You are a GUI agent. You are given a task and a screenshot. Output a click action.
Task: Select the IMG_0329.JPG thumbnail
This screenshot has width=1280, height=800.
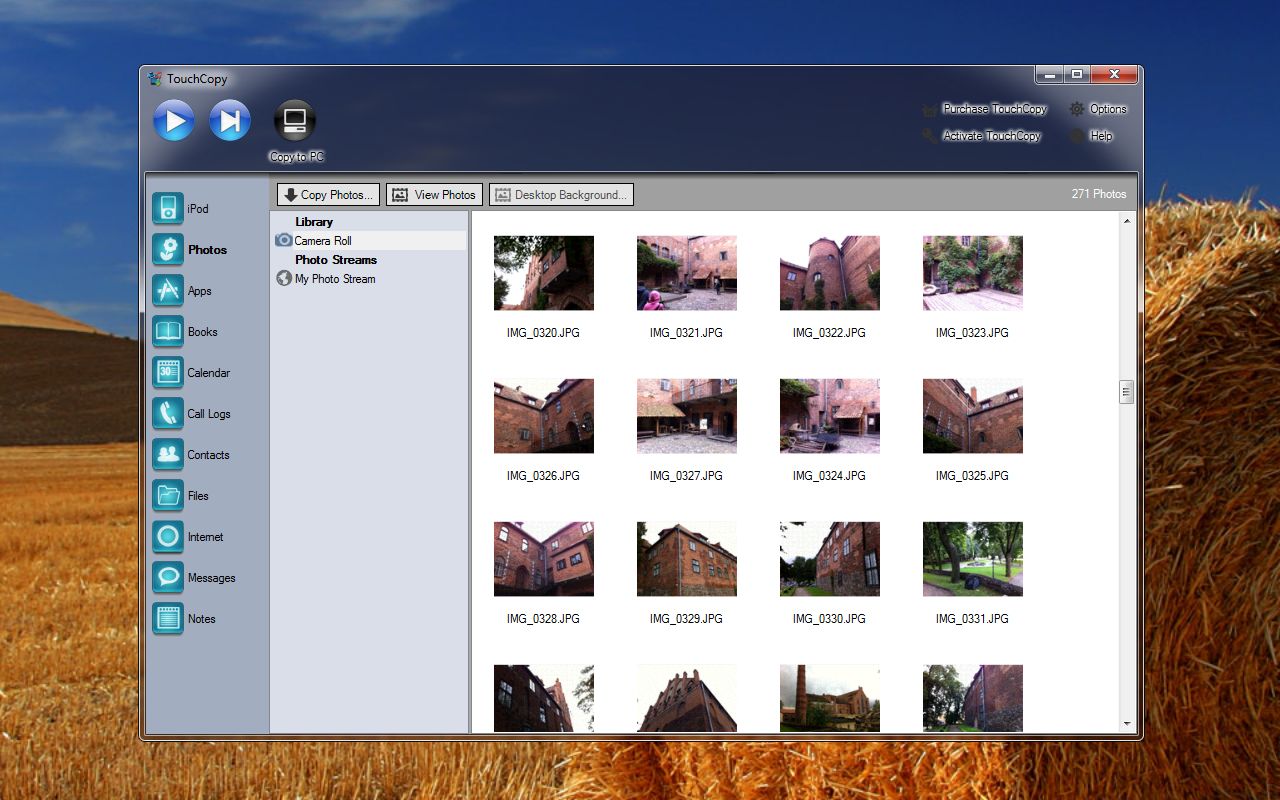tap(687, 559)
